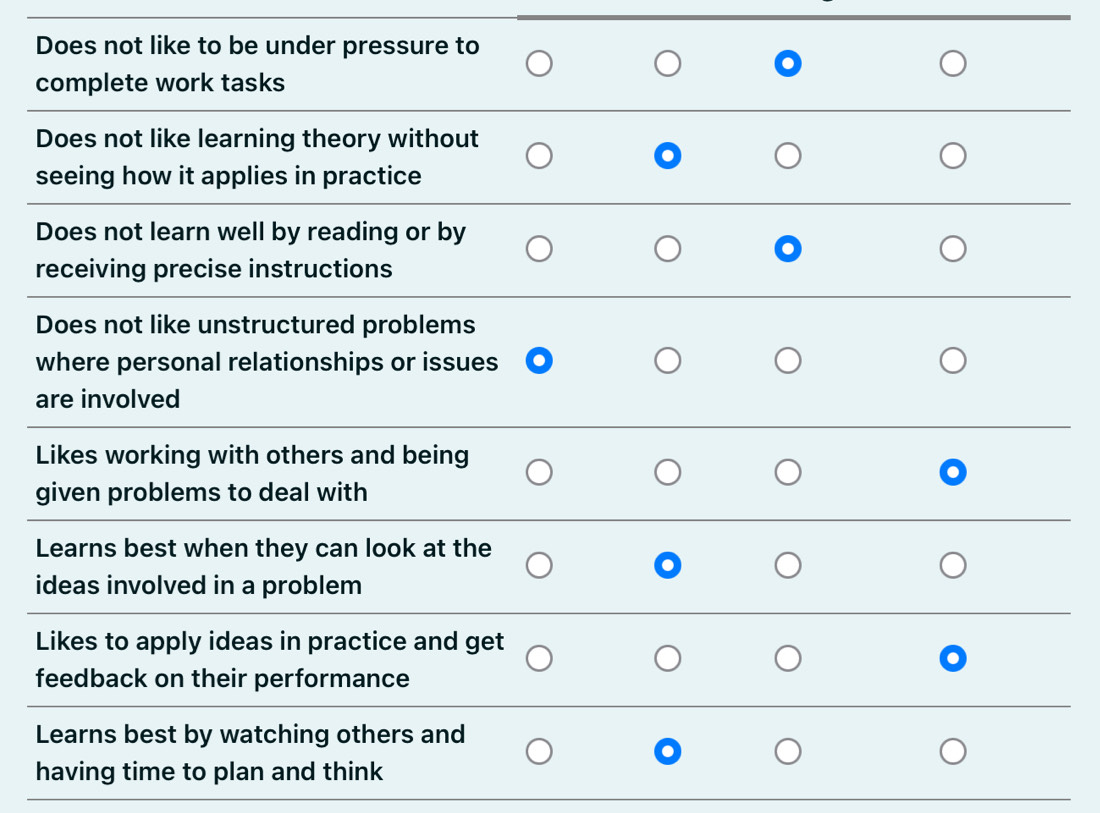The height and width of the screenshot is (813, 1100).
Task: Select the second option in the pressure to complete tasks row
Action: click(x=668, y=63)
